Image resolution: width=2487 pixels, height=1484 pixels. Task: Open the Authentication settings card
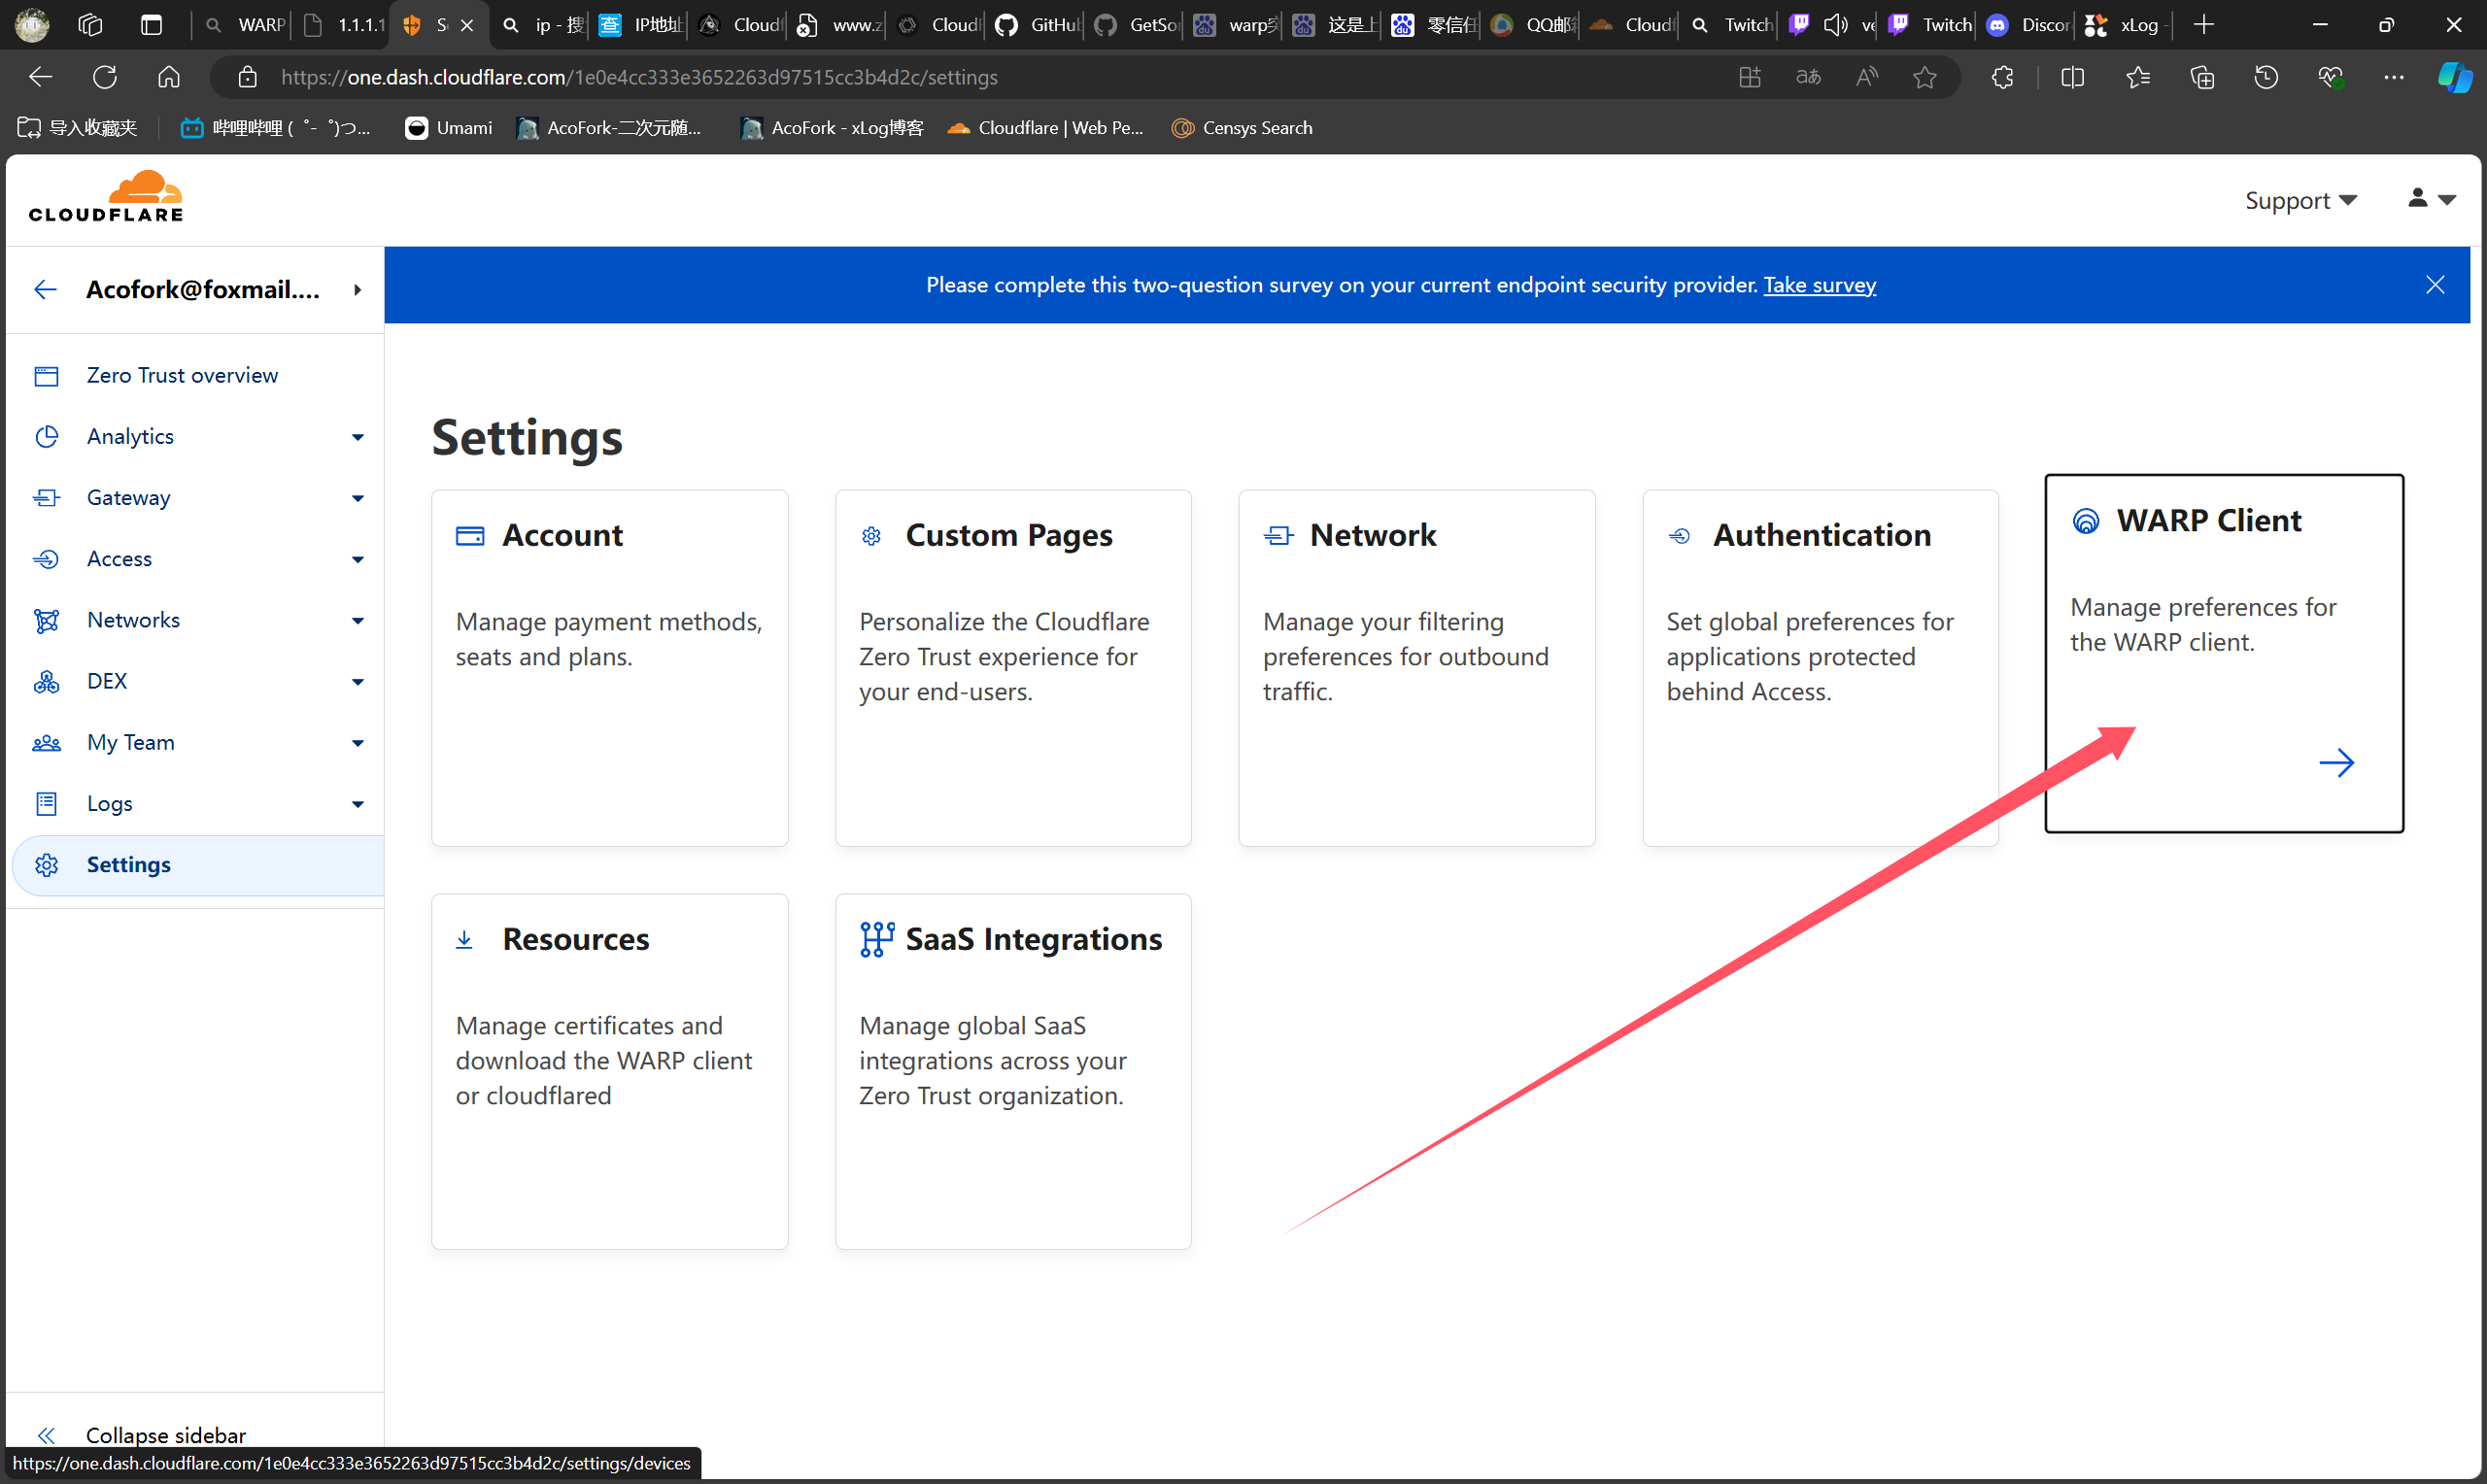coord(1820,667)
